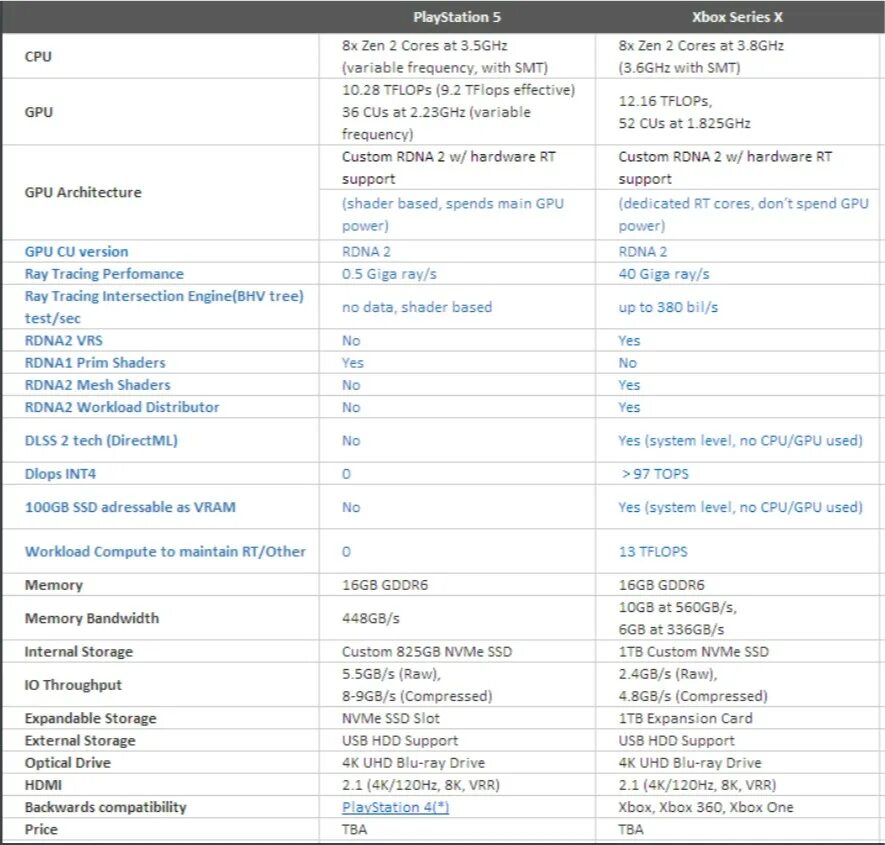Image resolution: width=885 pixels, height=845 pixels.
Task: Click the 448GB/s cell
Action: point(370,618)
